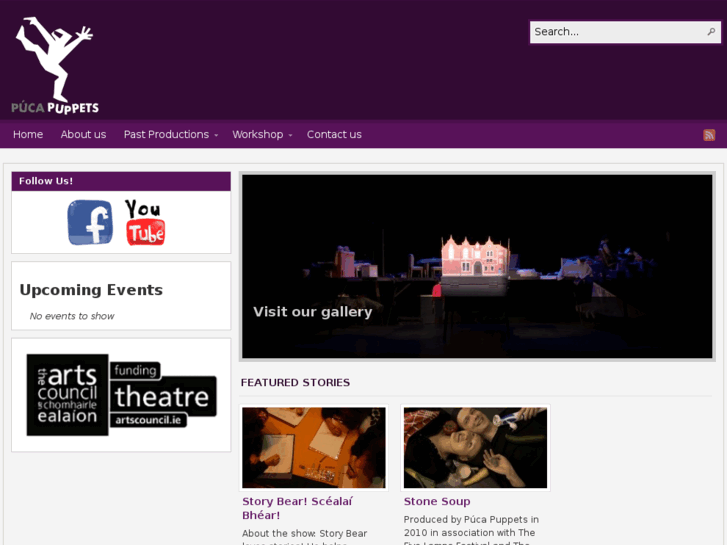This screenshot has height=545, width=727.
Task: Open the Story Bear thumbnail image
Action: (313, 448)
